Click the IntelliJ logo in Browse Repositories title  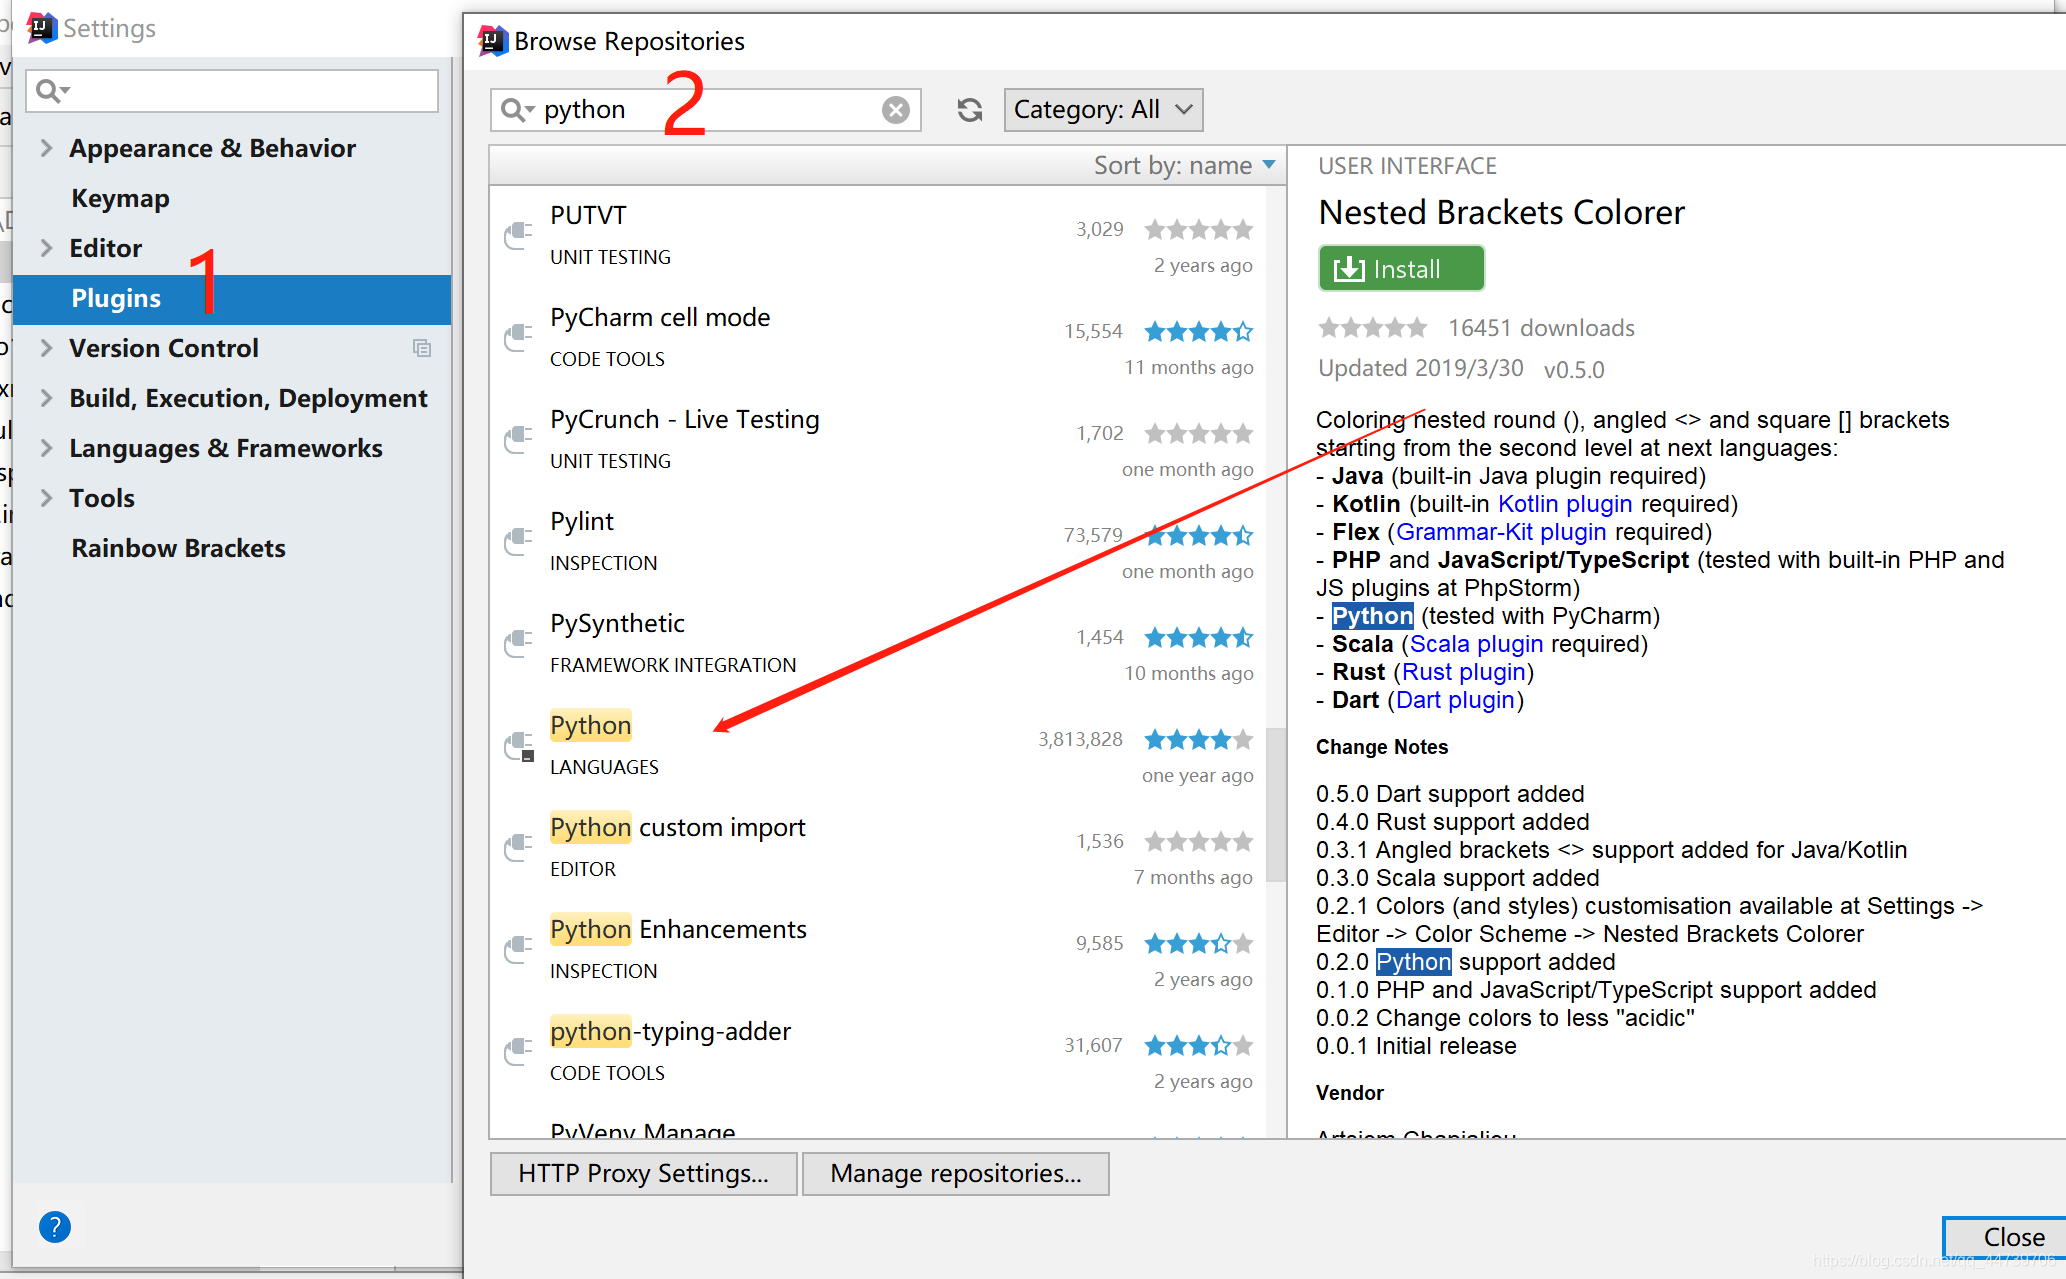(493, 41)
